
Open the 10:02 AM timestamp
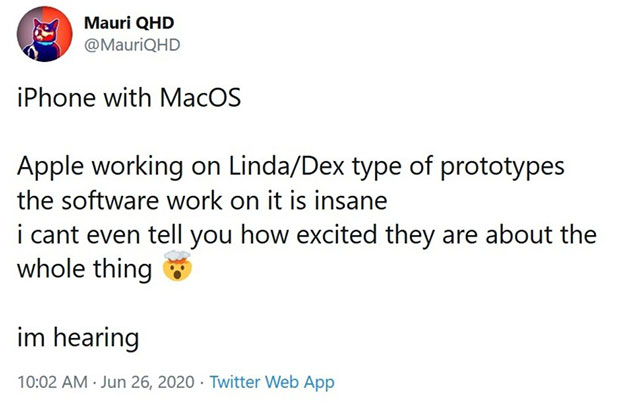50,382
